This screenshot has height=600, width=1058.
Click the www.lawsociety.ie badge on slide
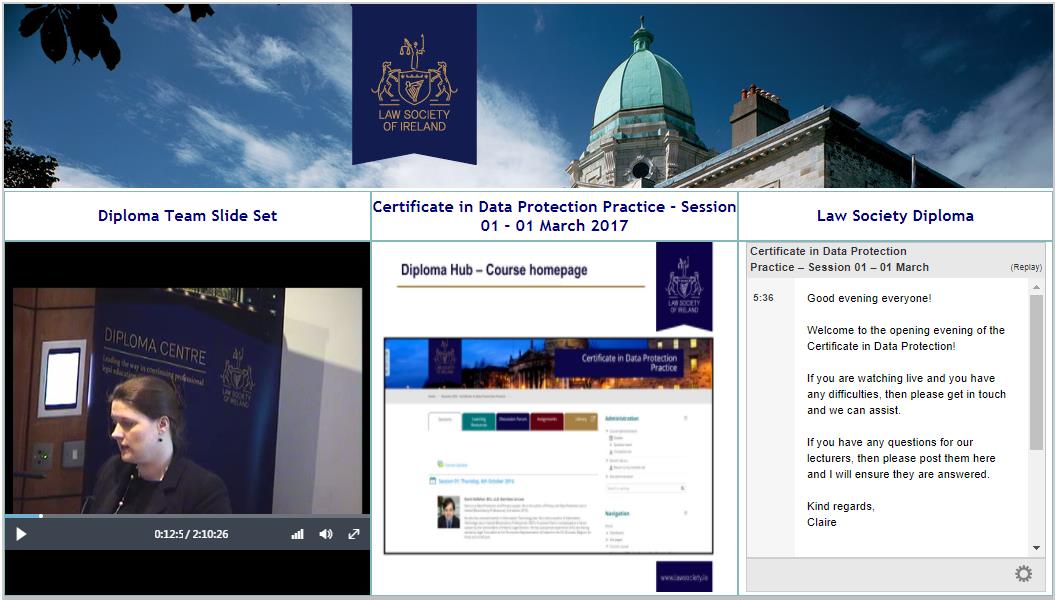tap(684, 577)
